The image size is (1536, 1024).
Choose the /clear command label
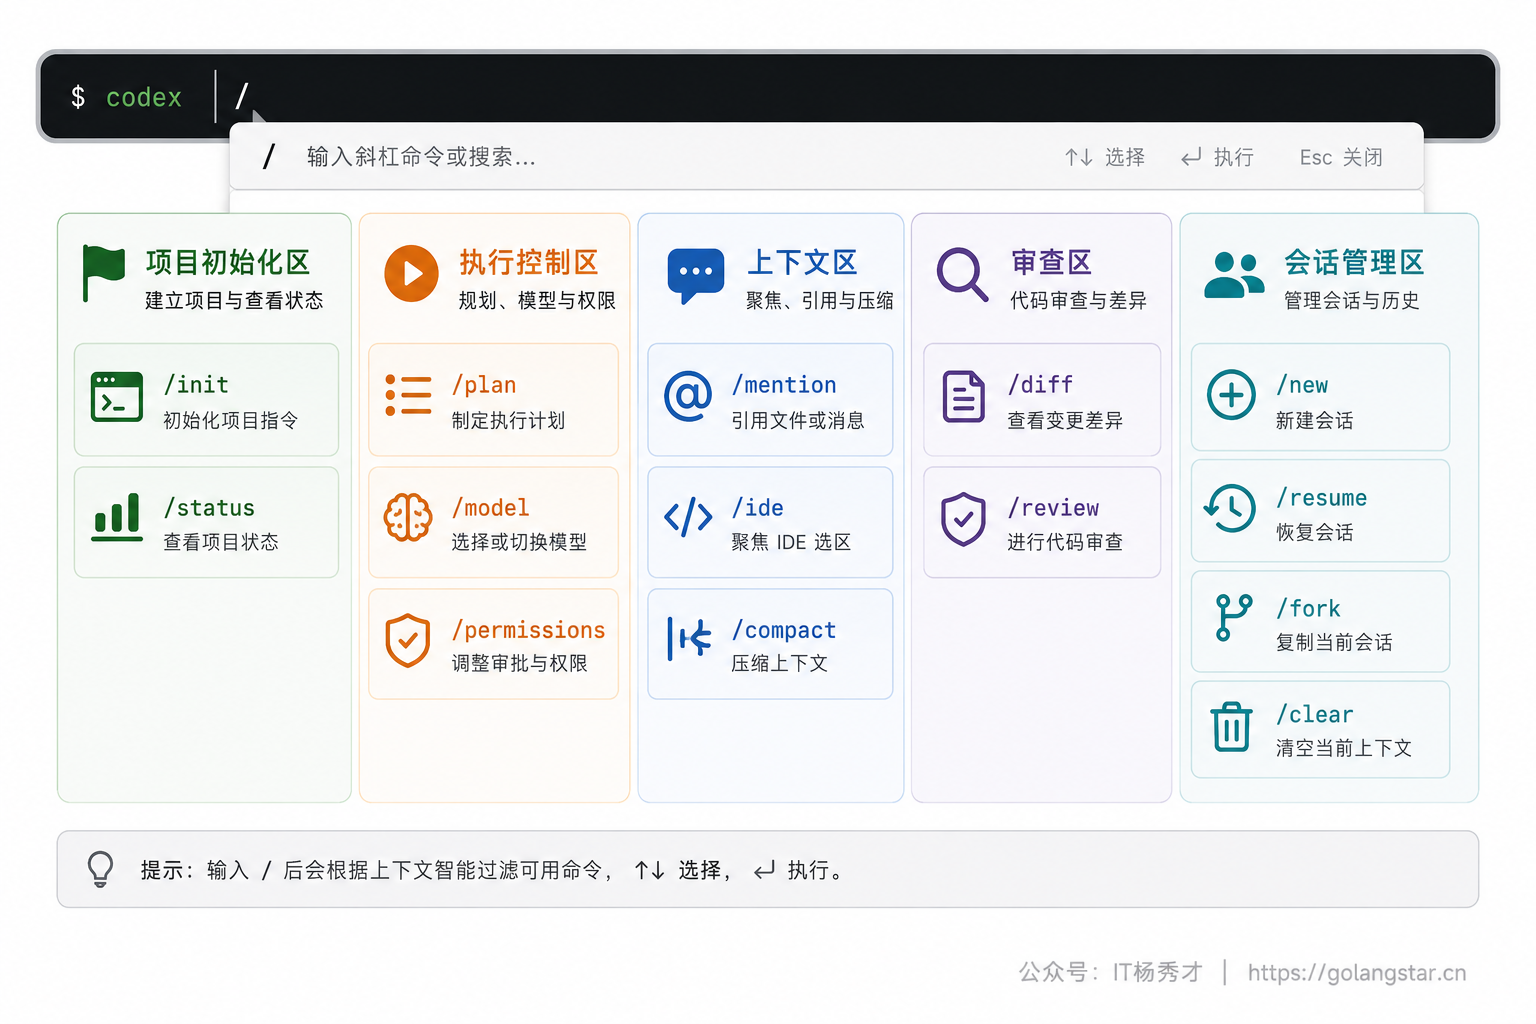click(1315, 715)
